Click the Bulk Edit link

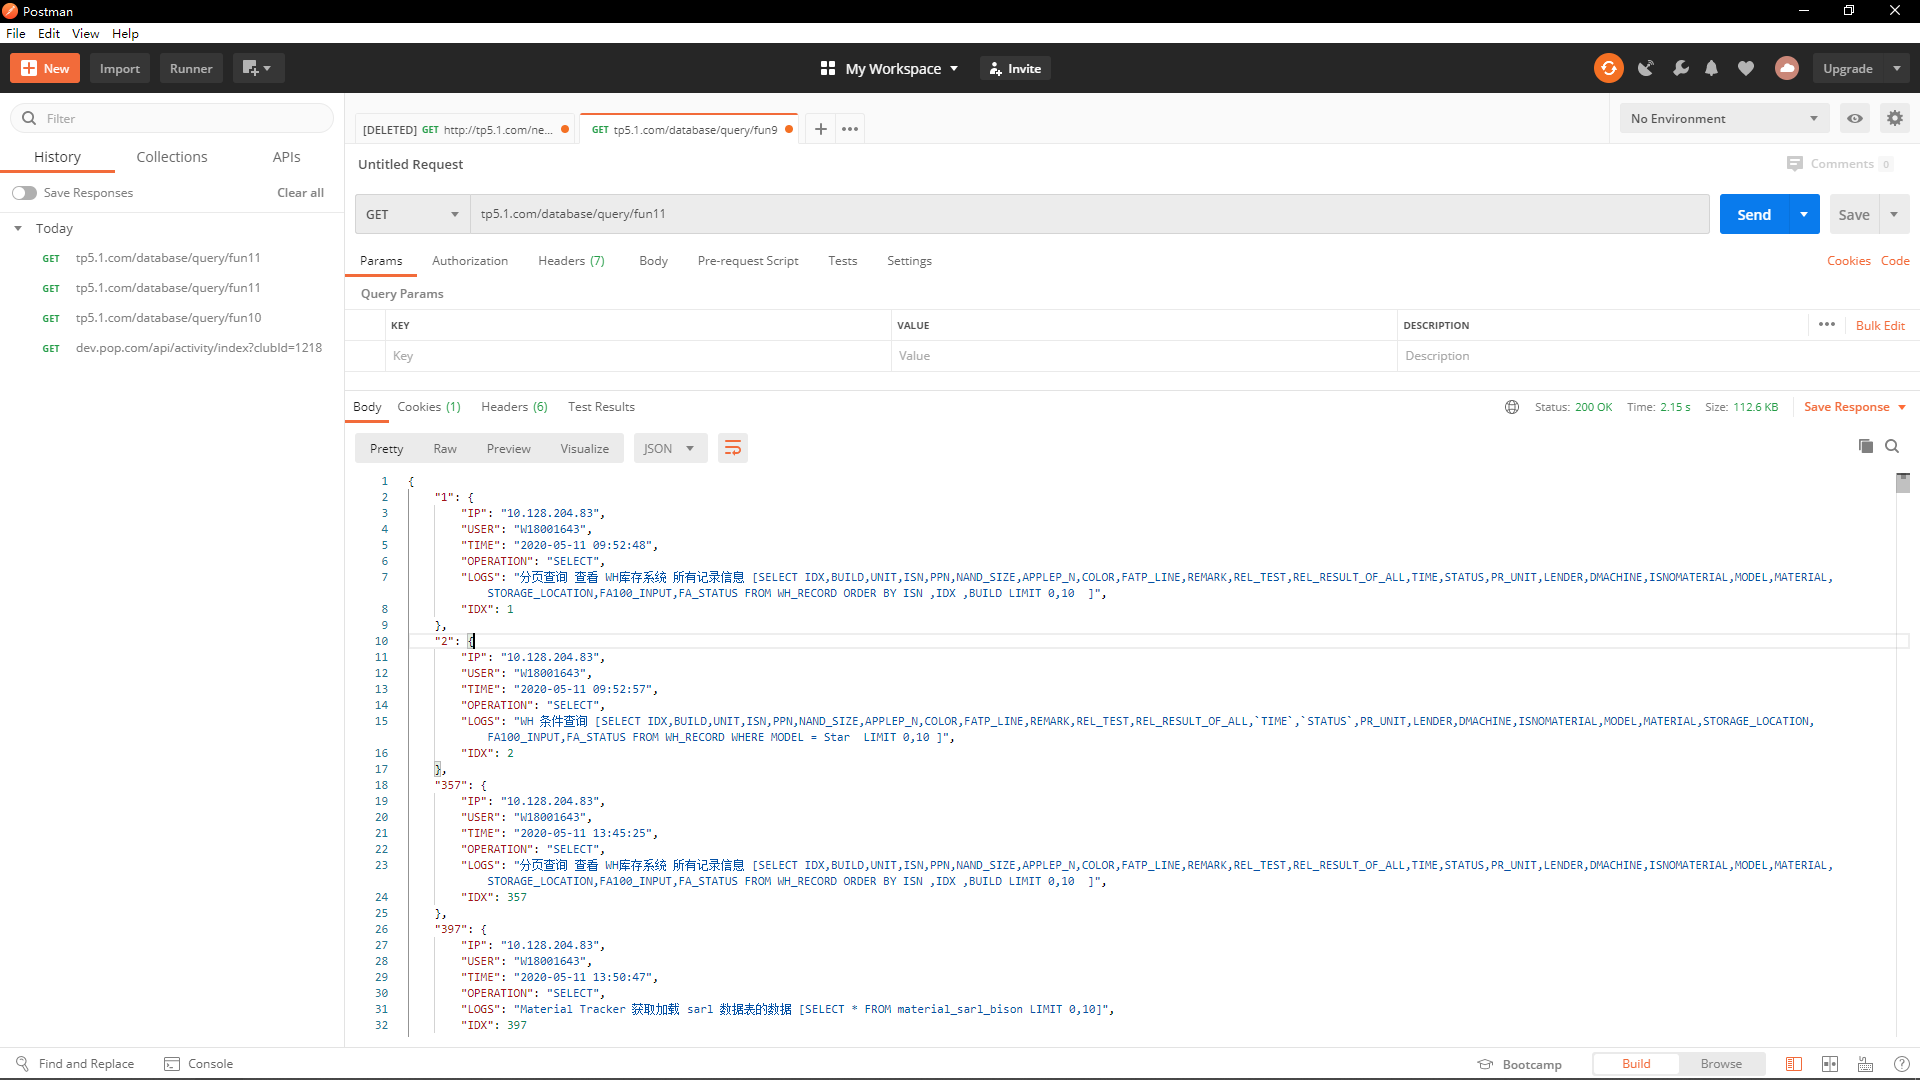click(x=1880, y=325)
